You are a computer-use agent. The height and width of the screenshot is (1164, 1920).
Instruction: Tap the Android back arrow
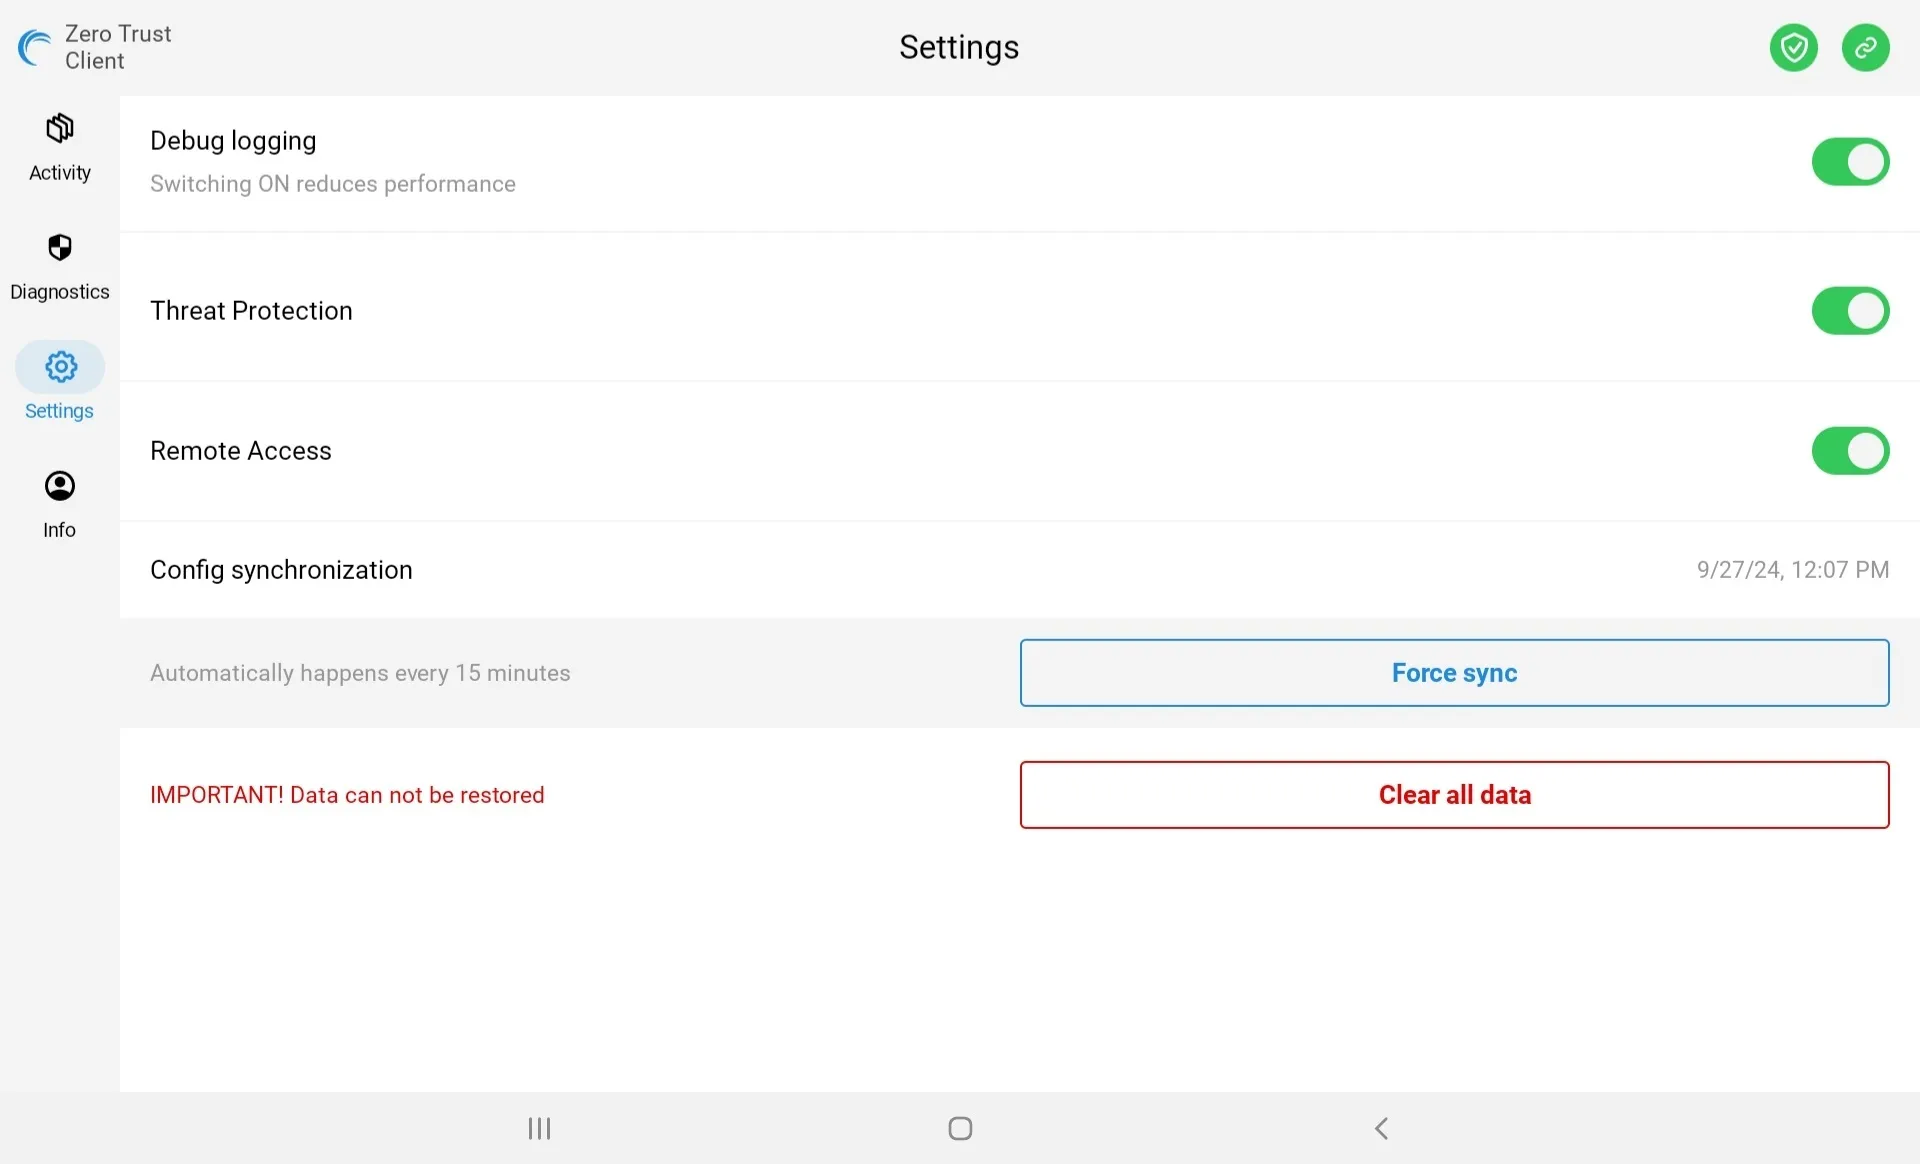point(1381,1128)
